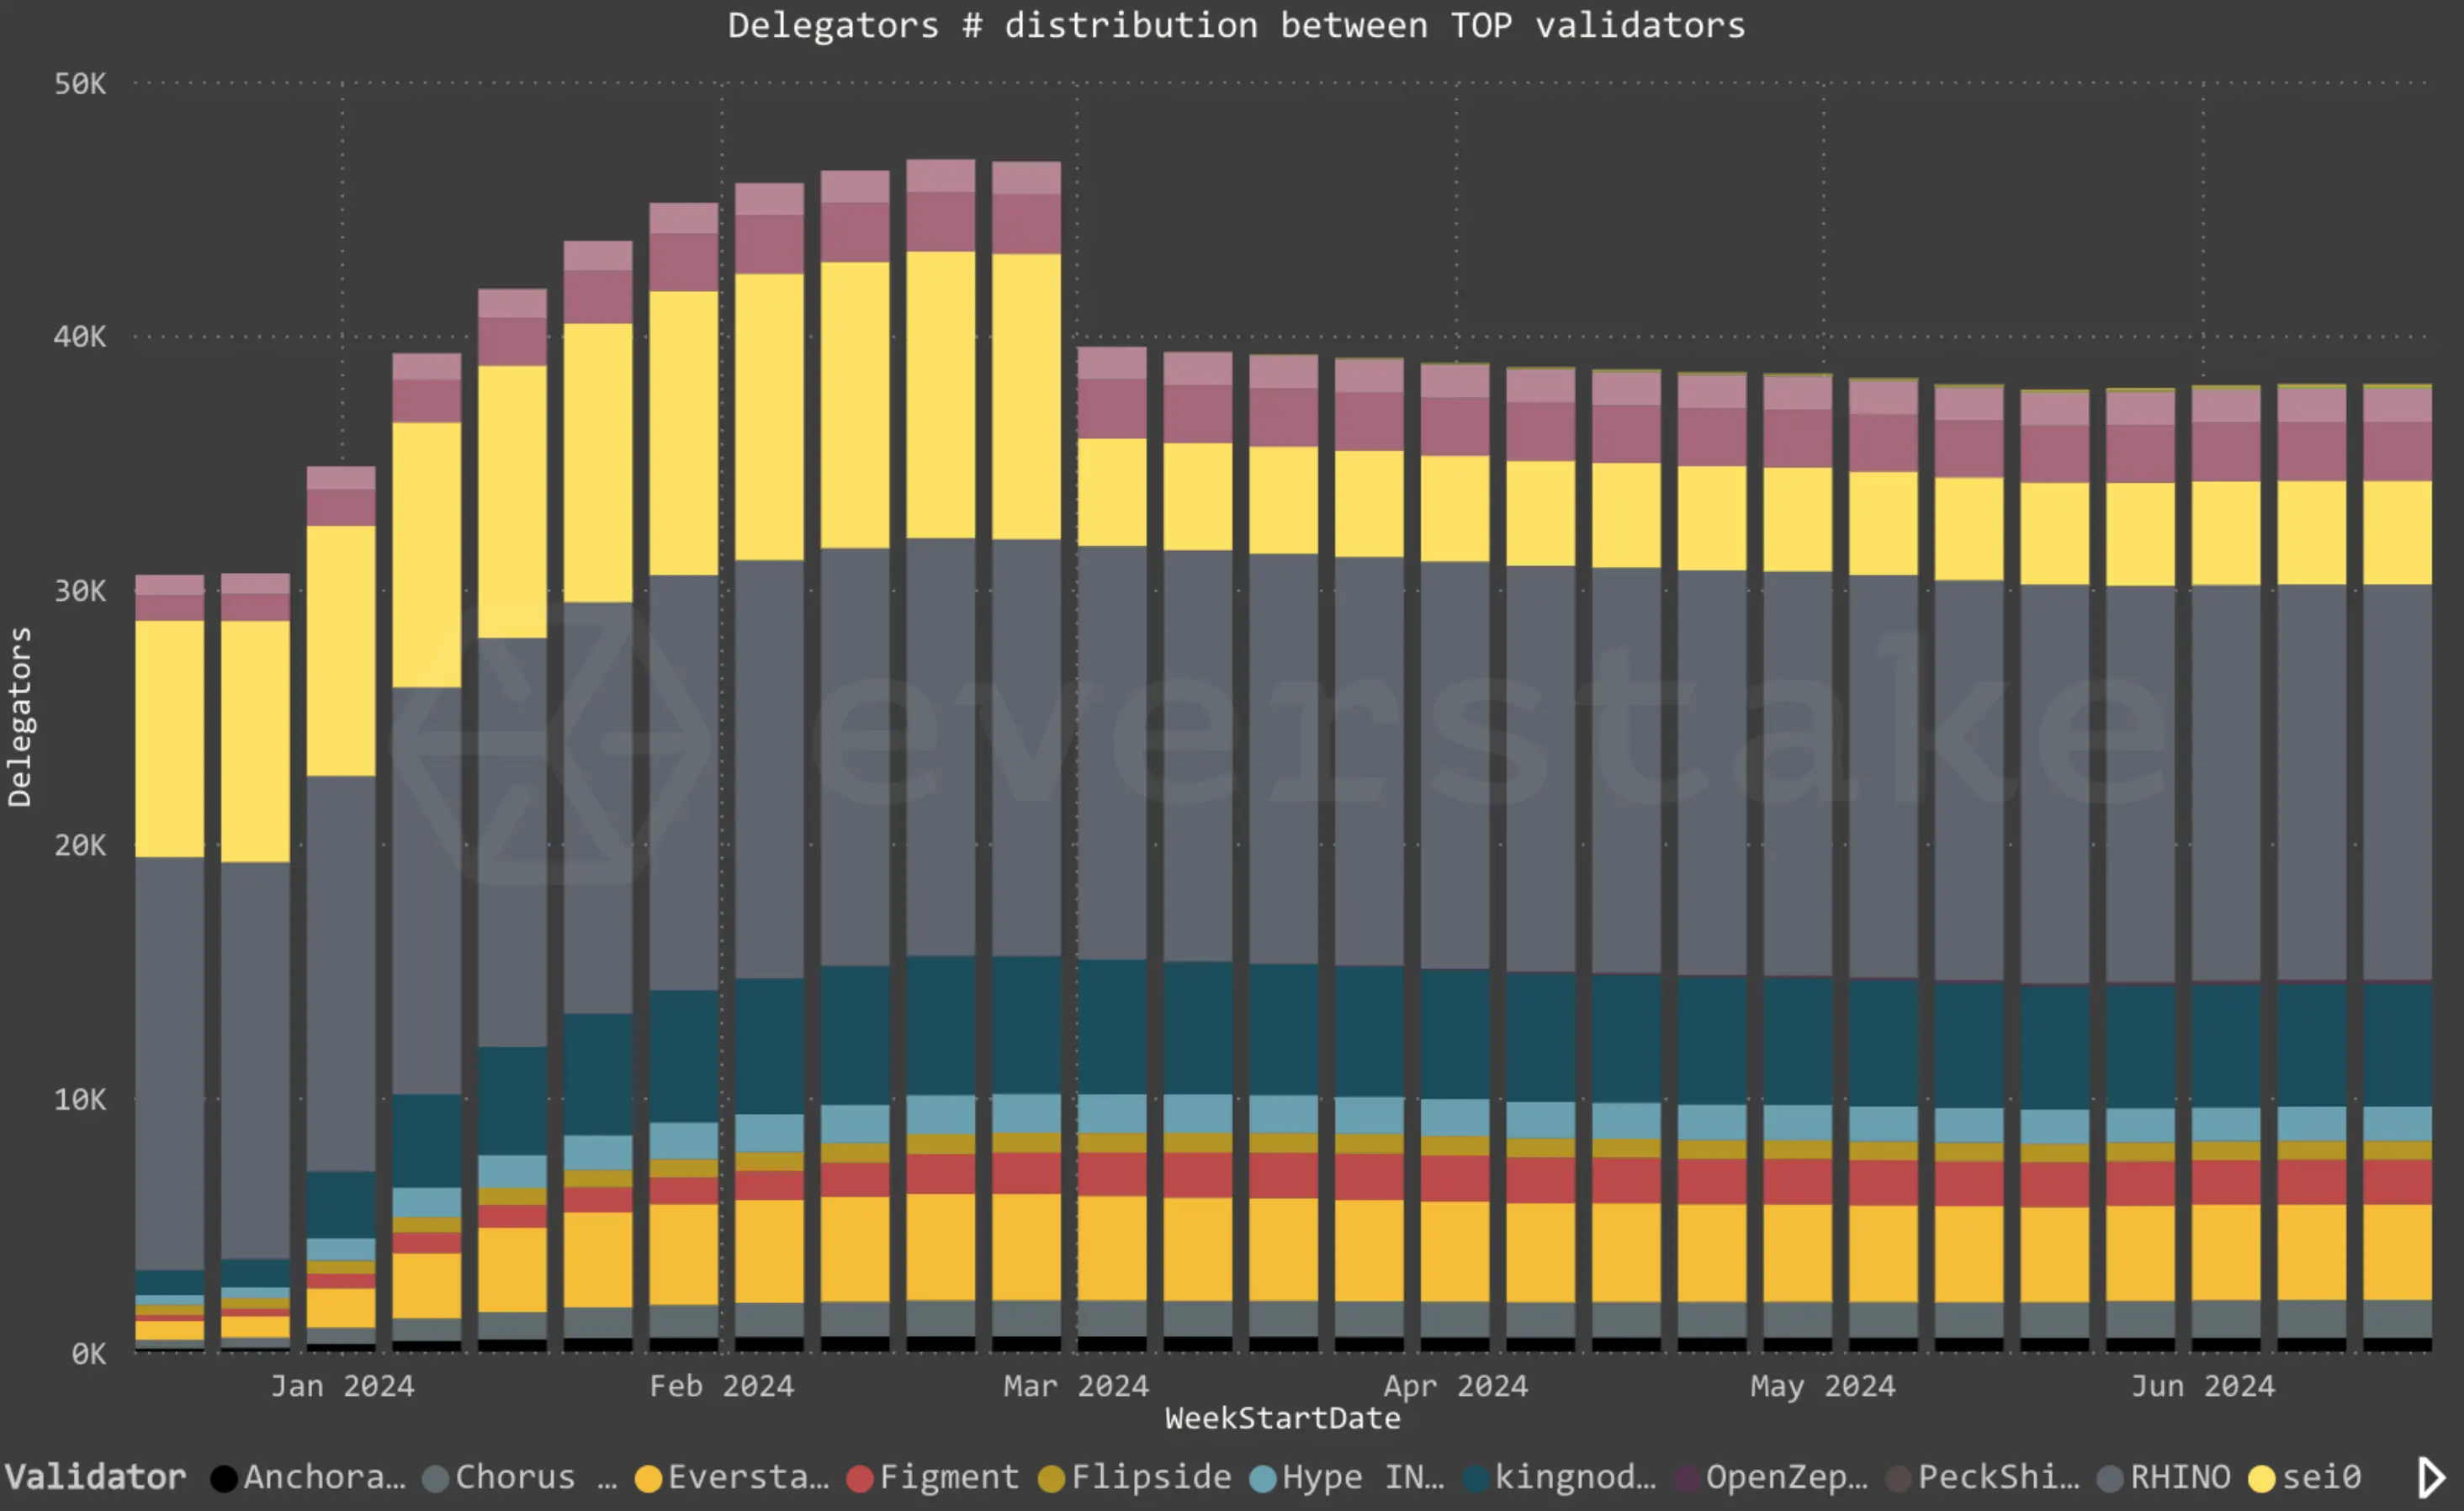Screen dimensions: 2464x1511
Task: Select Chorus … legend label
Action: tap(536, 1477)
